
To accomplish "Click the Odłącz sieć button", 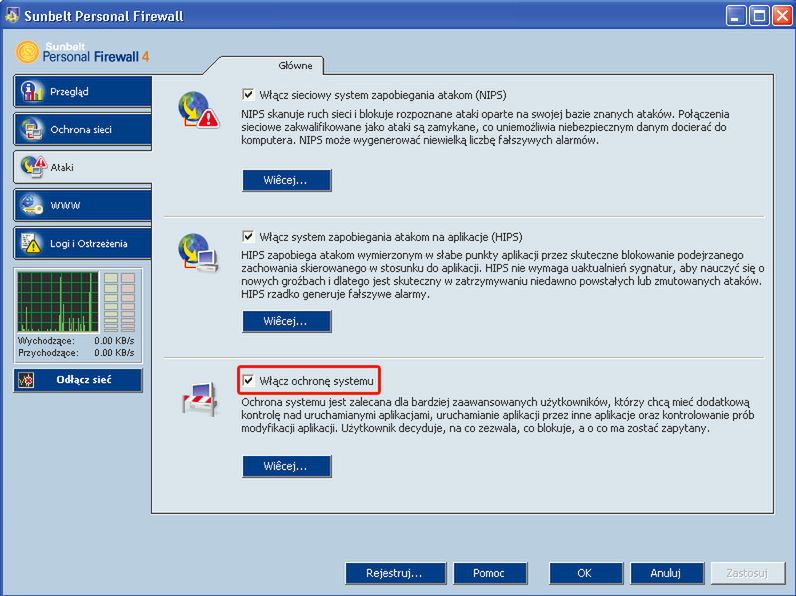I will 78,380.
